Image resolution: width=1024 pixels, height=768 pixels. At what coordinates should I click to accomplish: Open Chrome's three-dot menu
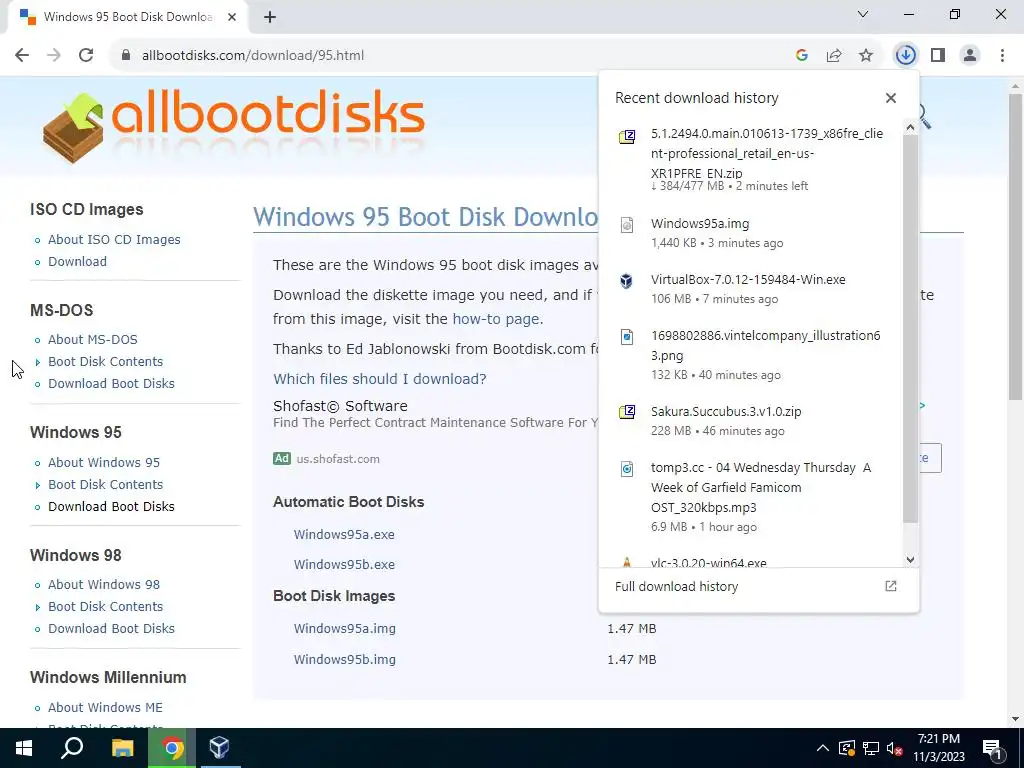[1002, 56]
